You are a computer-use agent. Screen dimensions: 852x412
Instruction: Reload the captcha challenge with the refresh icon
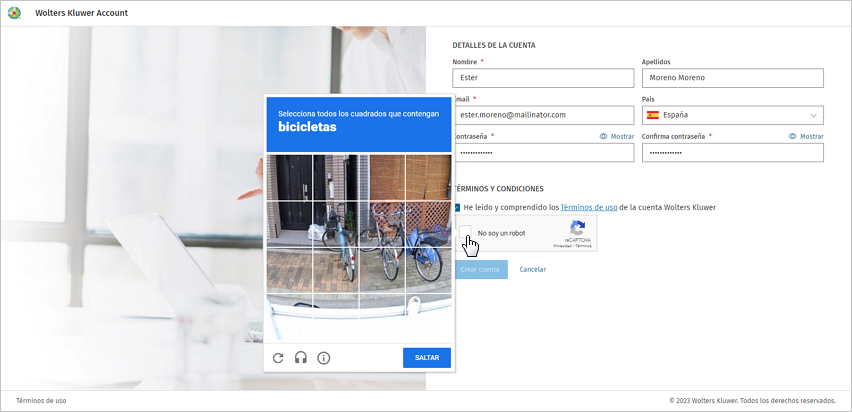(278, 358)
